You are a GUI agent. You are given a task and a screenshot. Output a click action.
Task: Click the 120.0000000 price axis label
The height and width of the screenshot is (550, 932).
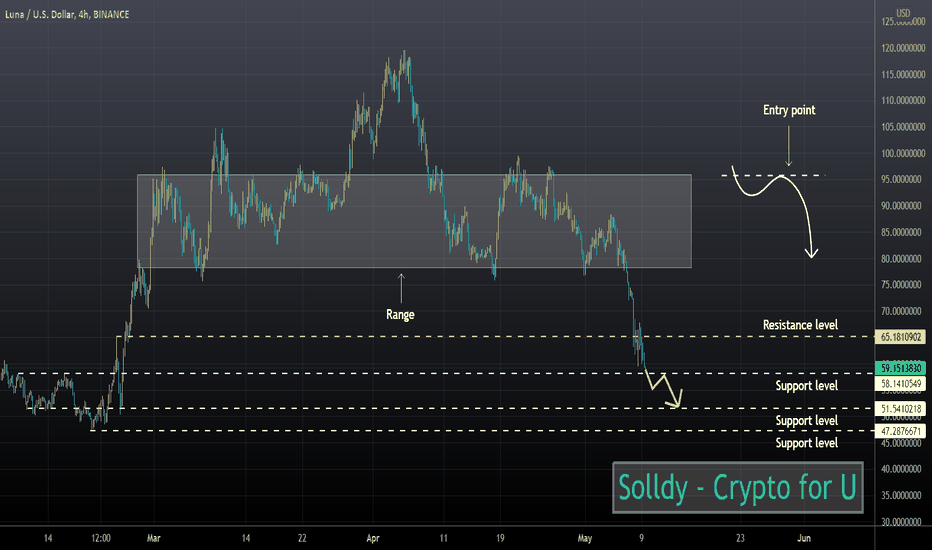coord(903,48)
